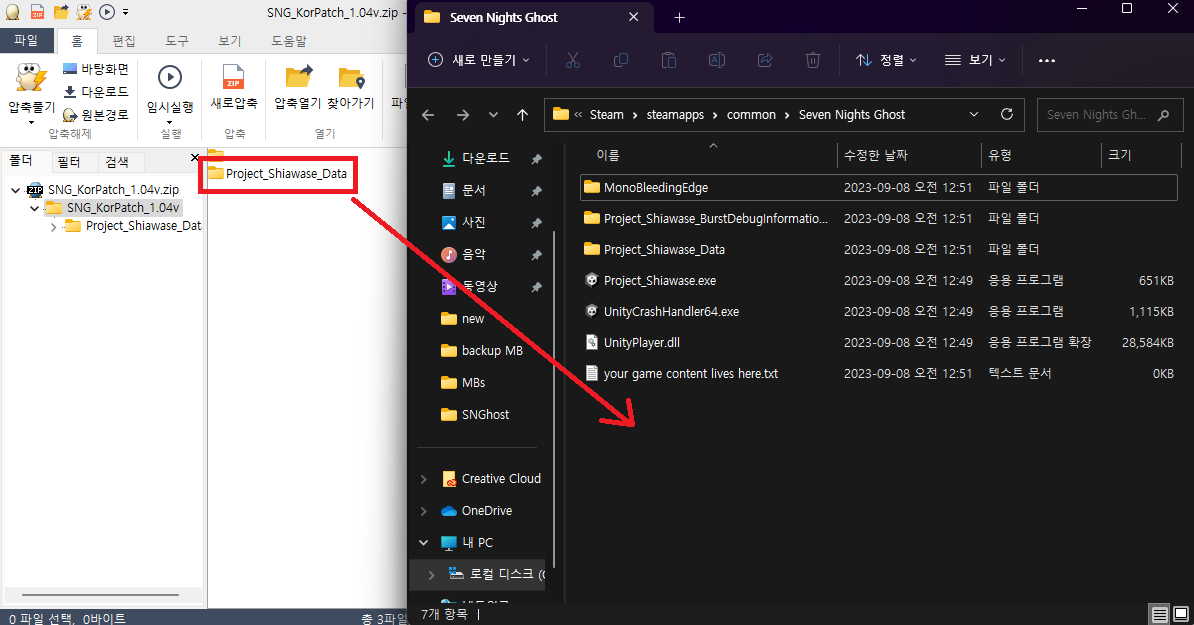Click common in the address breadcrumb
The height and width of the screenshot is (625, 1194).
751,115
